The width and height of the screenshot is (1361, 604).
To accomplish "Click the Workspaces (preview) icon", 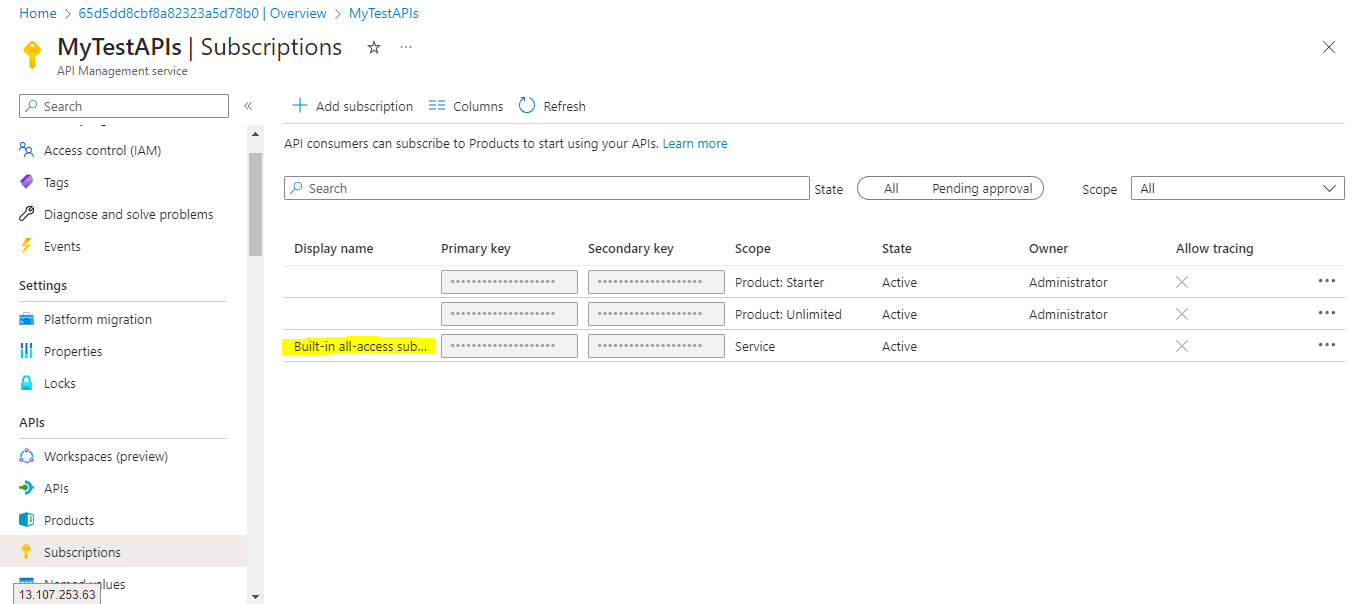I will point(27,456).
